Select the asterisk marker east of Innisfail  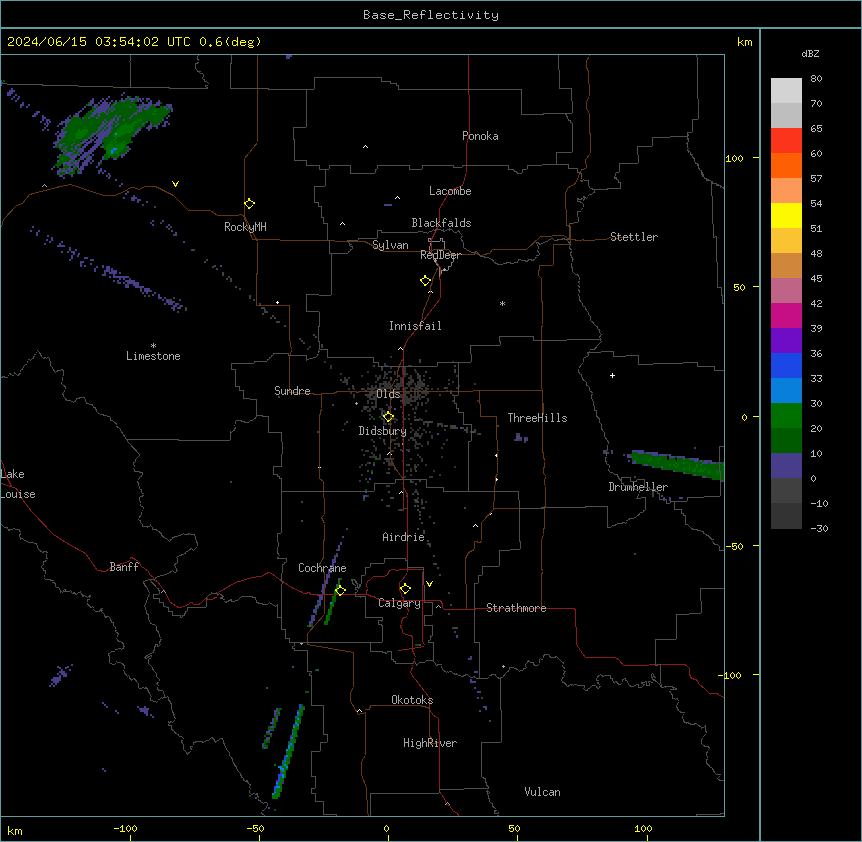tap(502, 303)
